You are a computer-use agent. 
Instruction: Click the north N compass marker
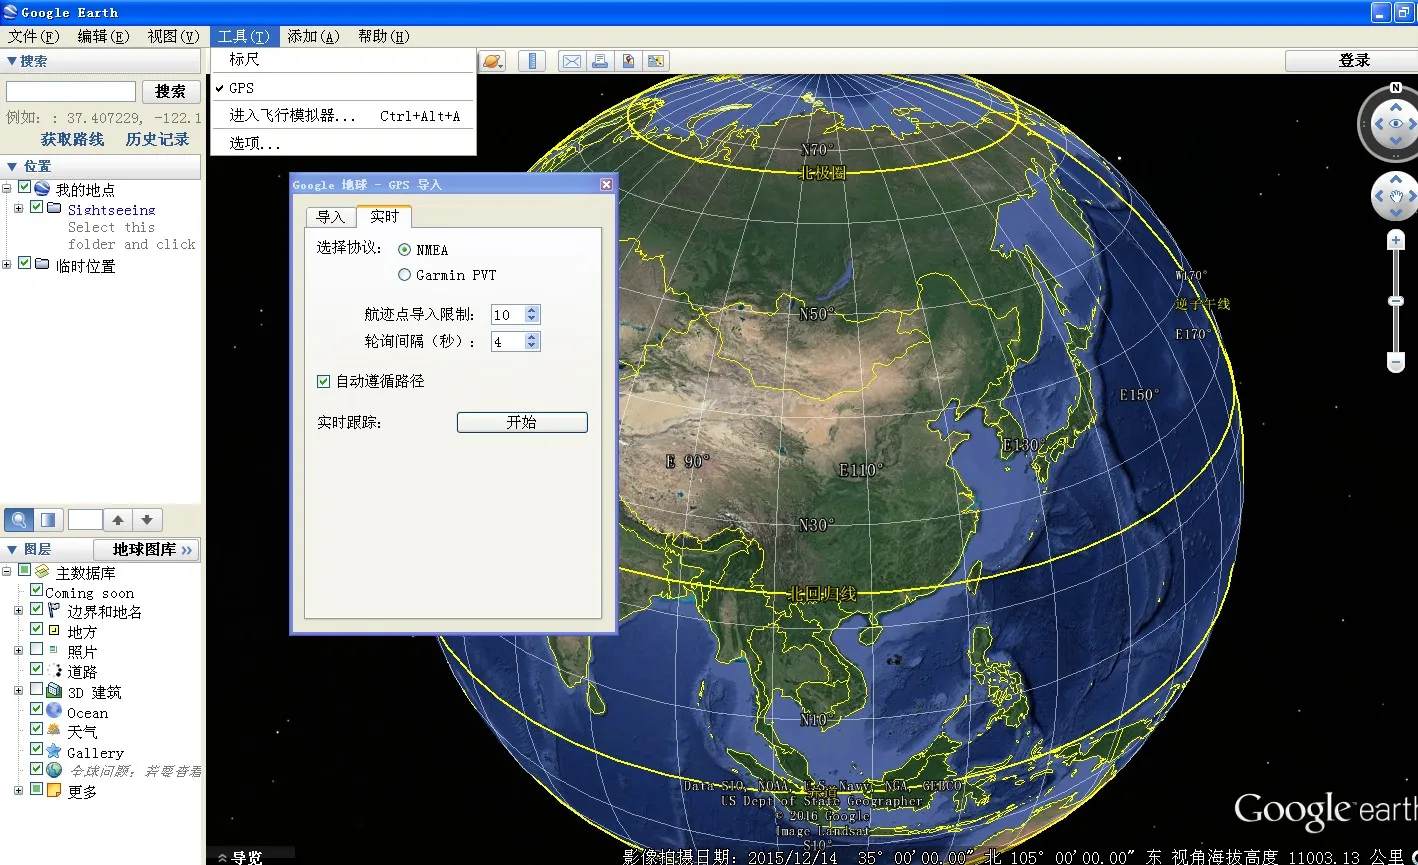(1395, 87)
